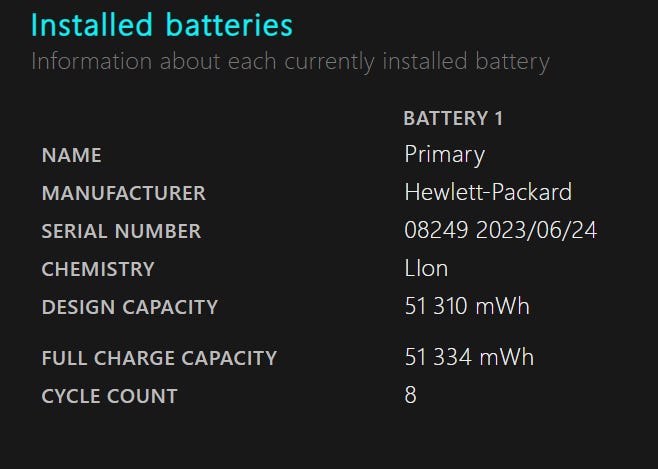Select the 51 310 design capacity number
This screenshot has width=658, height=469.
[438, 306]
